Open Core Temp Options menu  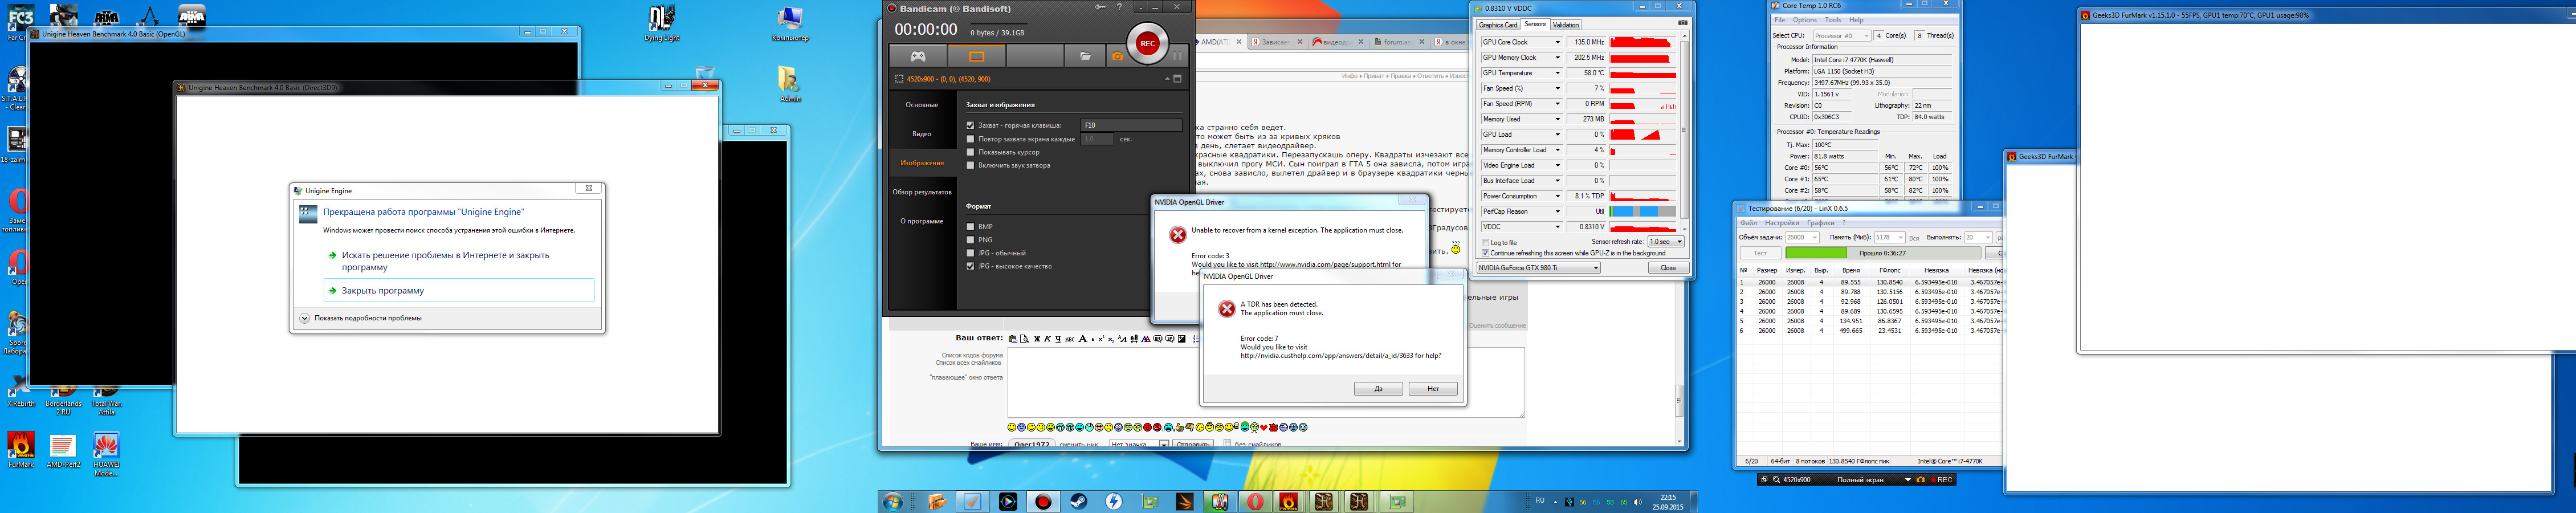(x=1804, y=20)
